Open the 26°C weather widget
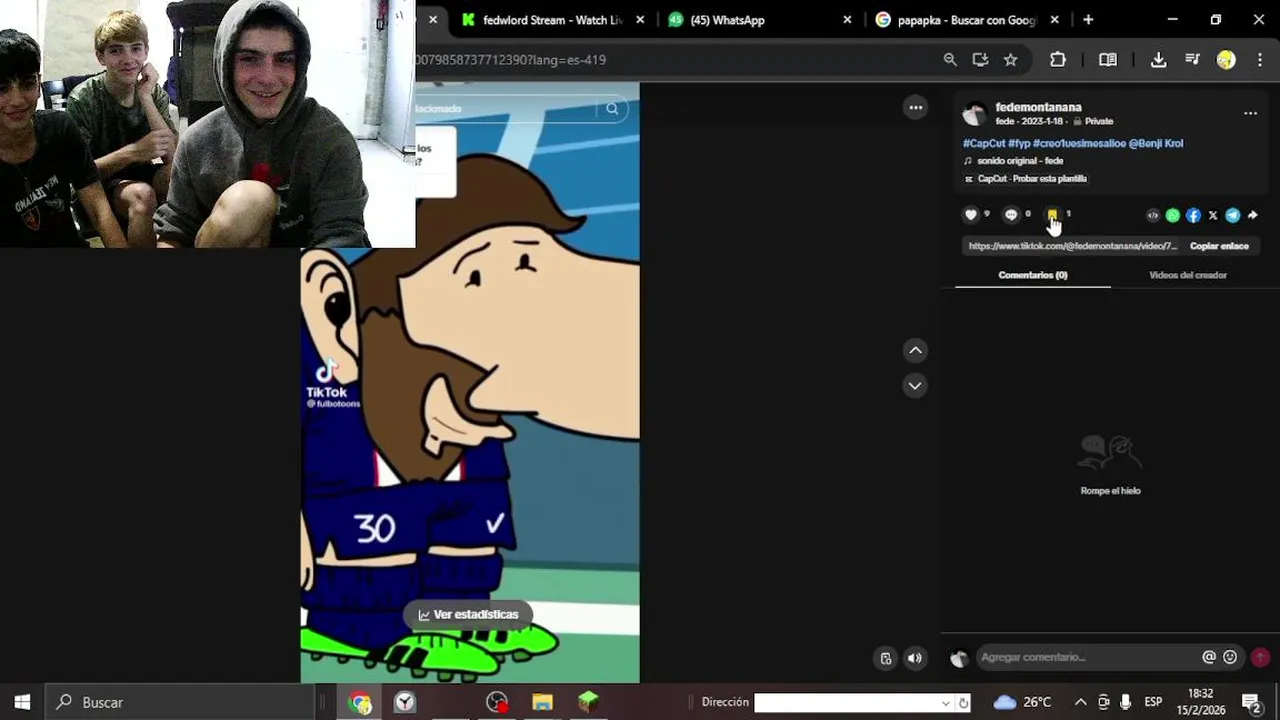Screen dimensions: 1280x720 1023,702
